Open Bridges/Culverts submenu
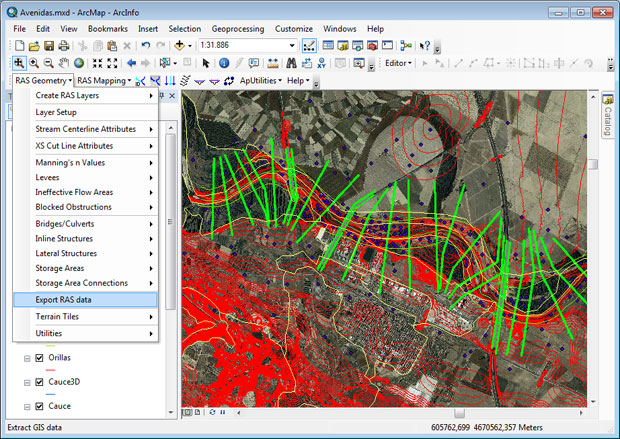620x439 pixels. click(x=85, y=224)
